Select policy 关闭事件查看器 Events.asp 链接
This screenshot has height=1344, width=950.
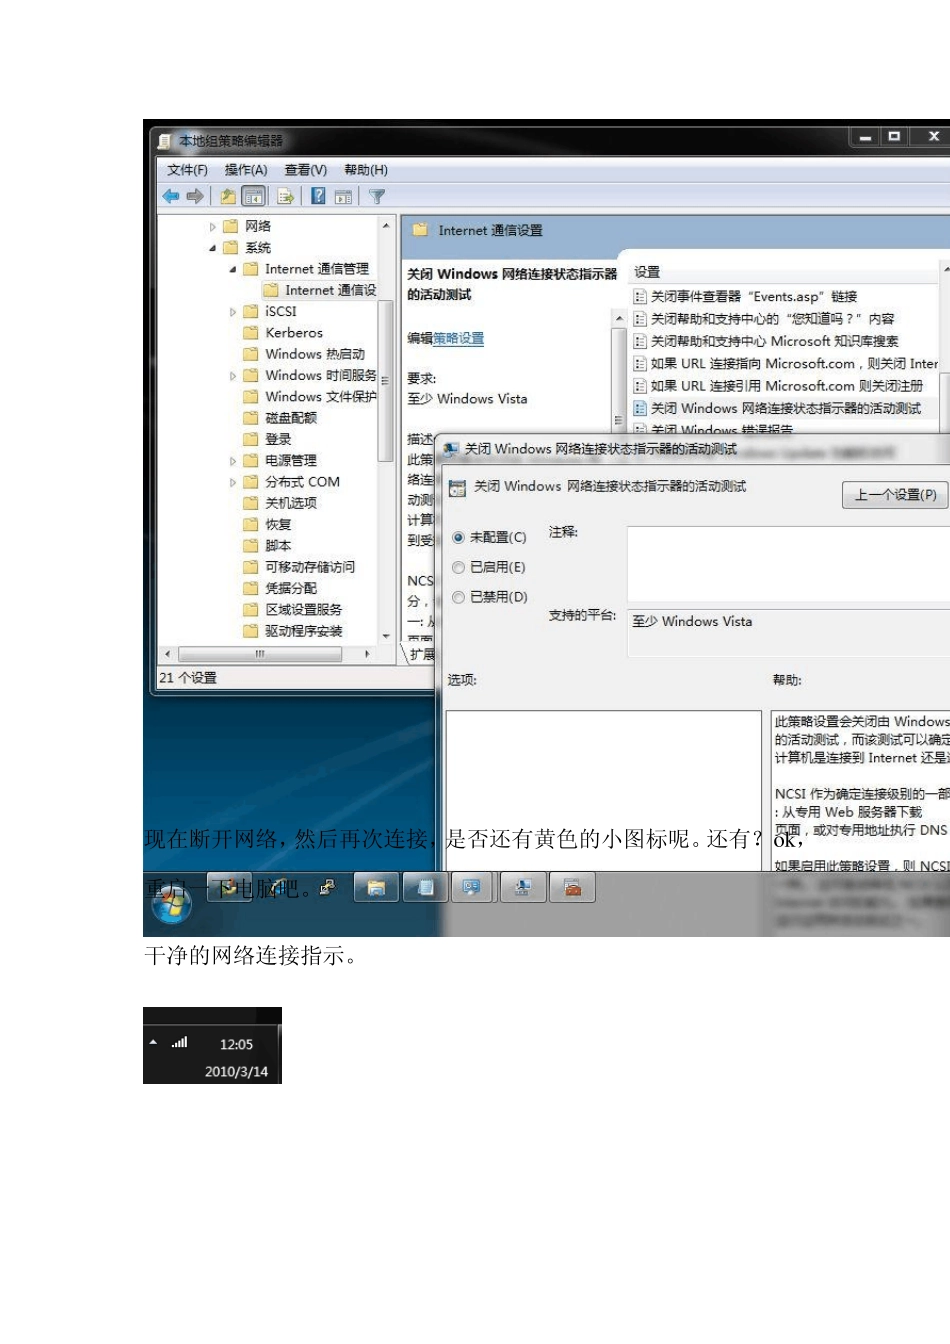pyautogui.click(x=754, y=297)
